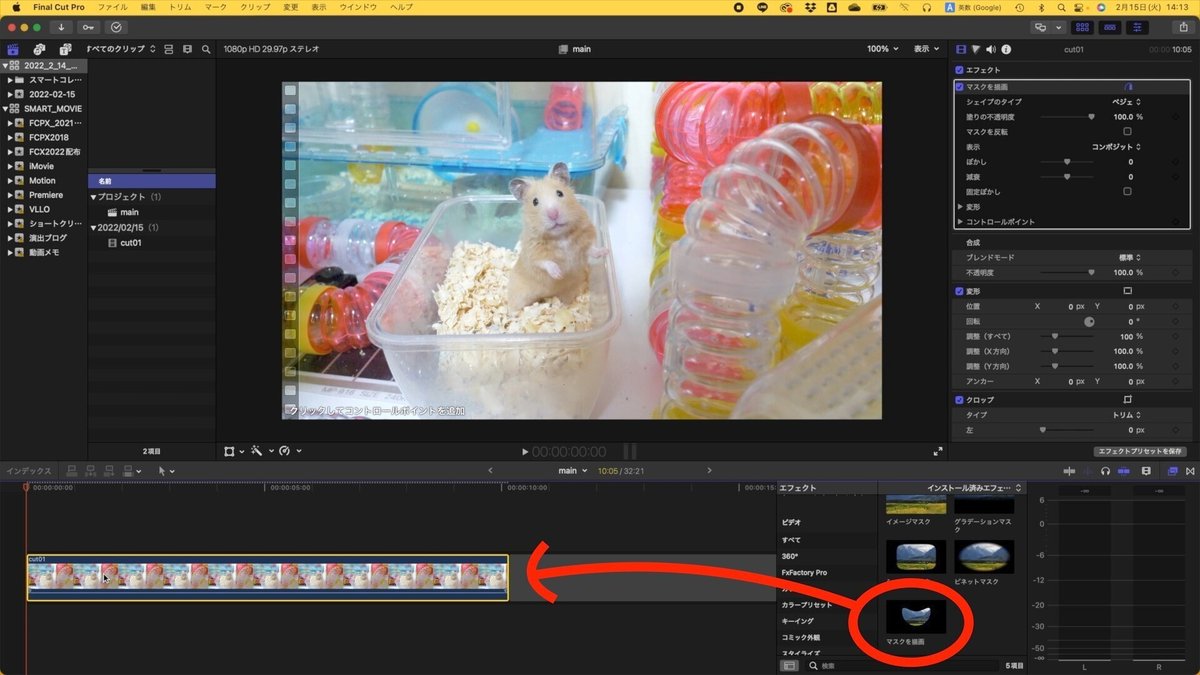Screen dimensions: 1200x675
Task: Open the audio inspector speaker icon
Action: 991,49
